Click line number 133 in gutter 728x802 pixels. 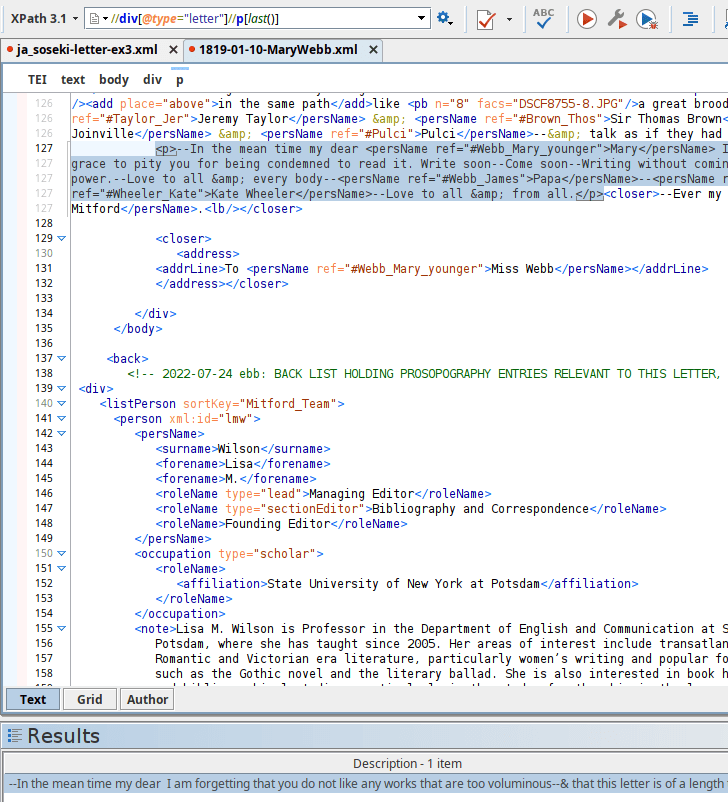coord(44,298)
